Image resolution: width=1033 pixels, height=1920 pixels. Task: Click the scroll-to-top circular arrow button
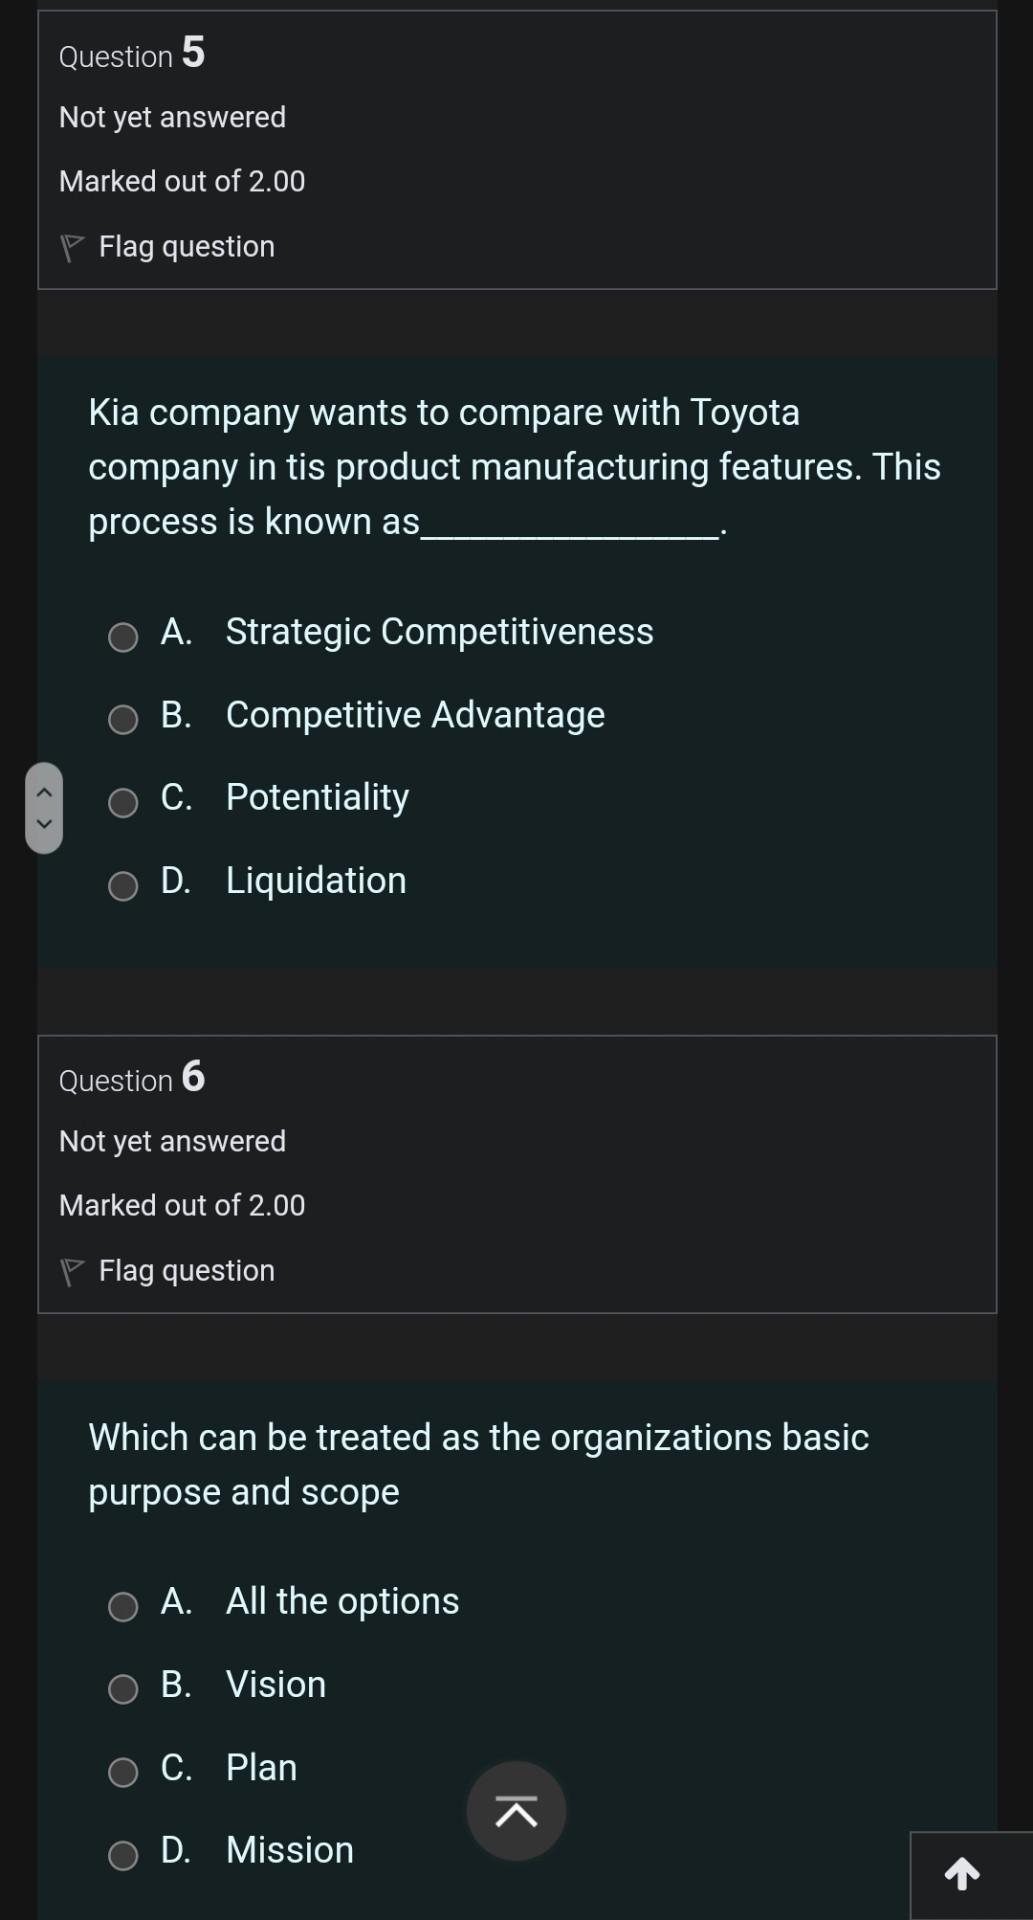coord(515,1810)
